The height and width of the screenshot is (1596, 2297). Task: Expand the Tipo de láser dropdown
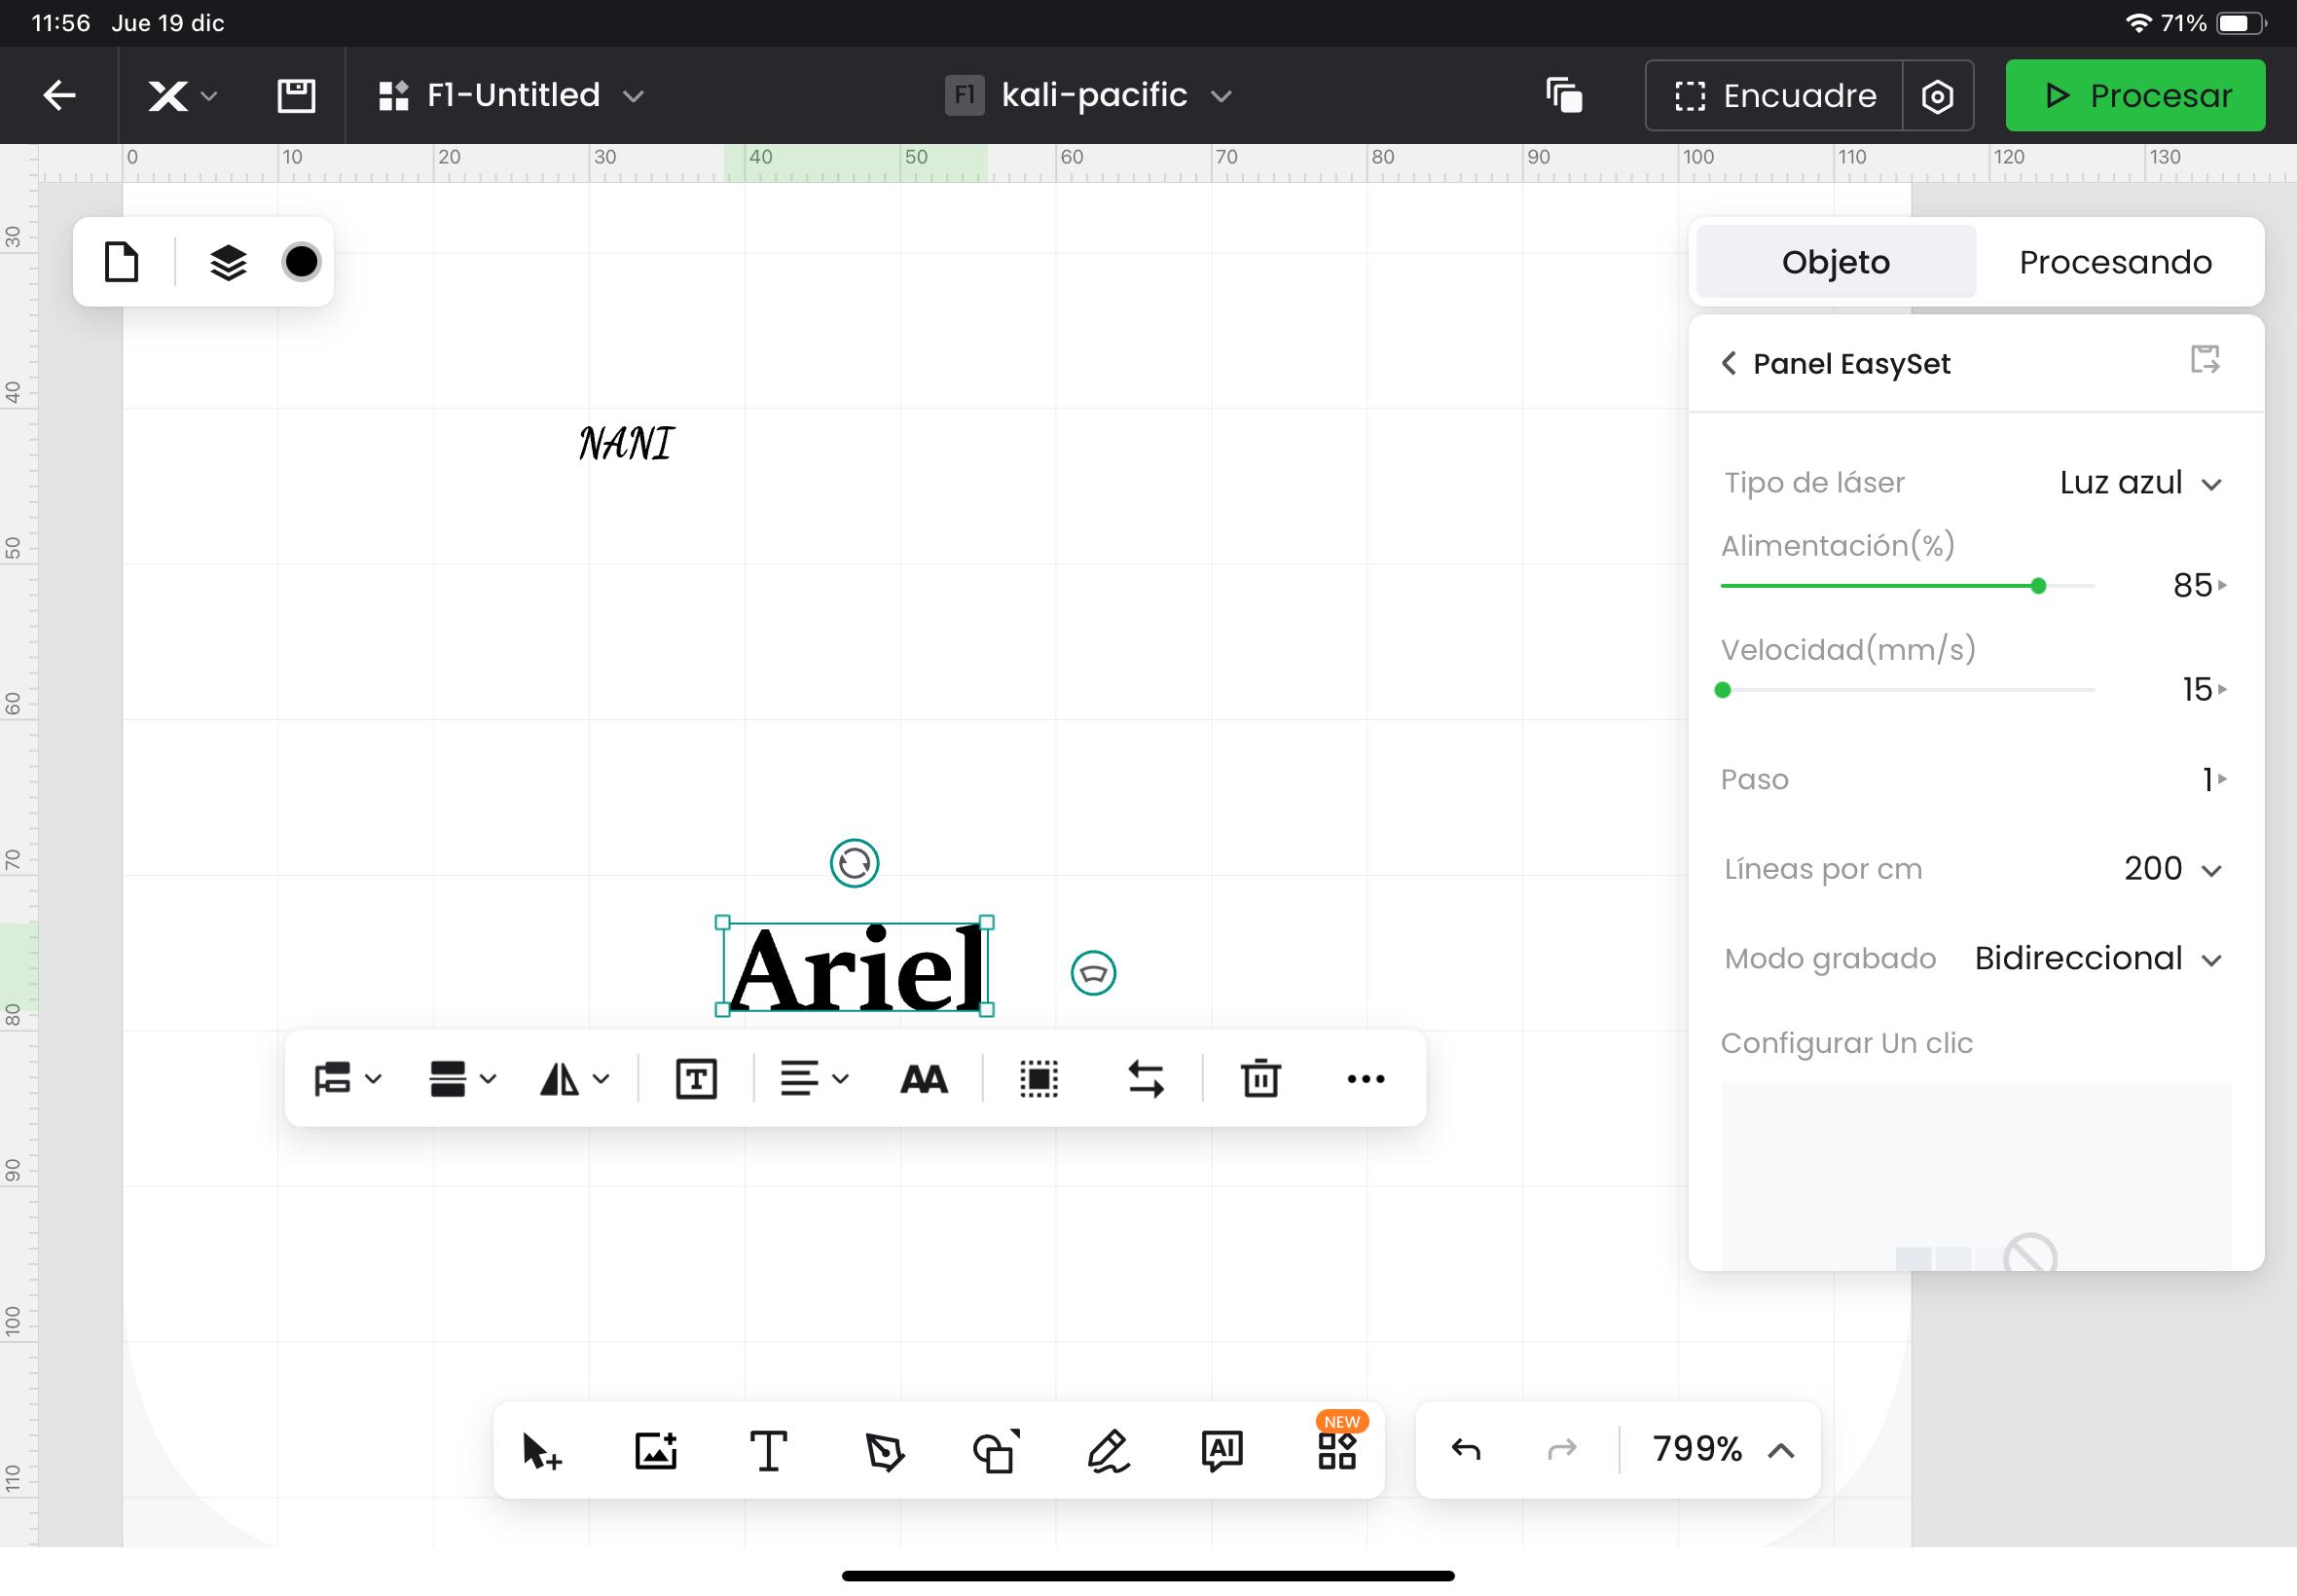pos(2140,484)
